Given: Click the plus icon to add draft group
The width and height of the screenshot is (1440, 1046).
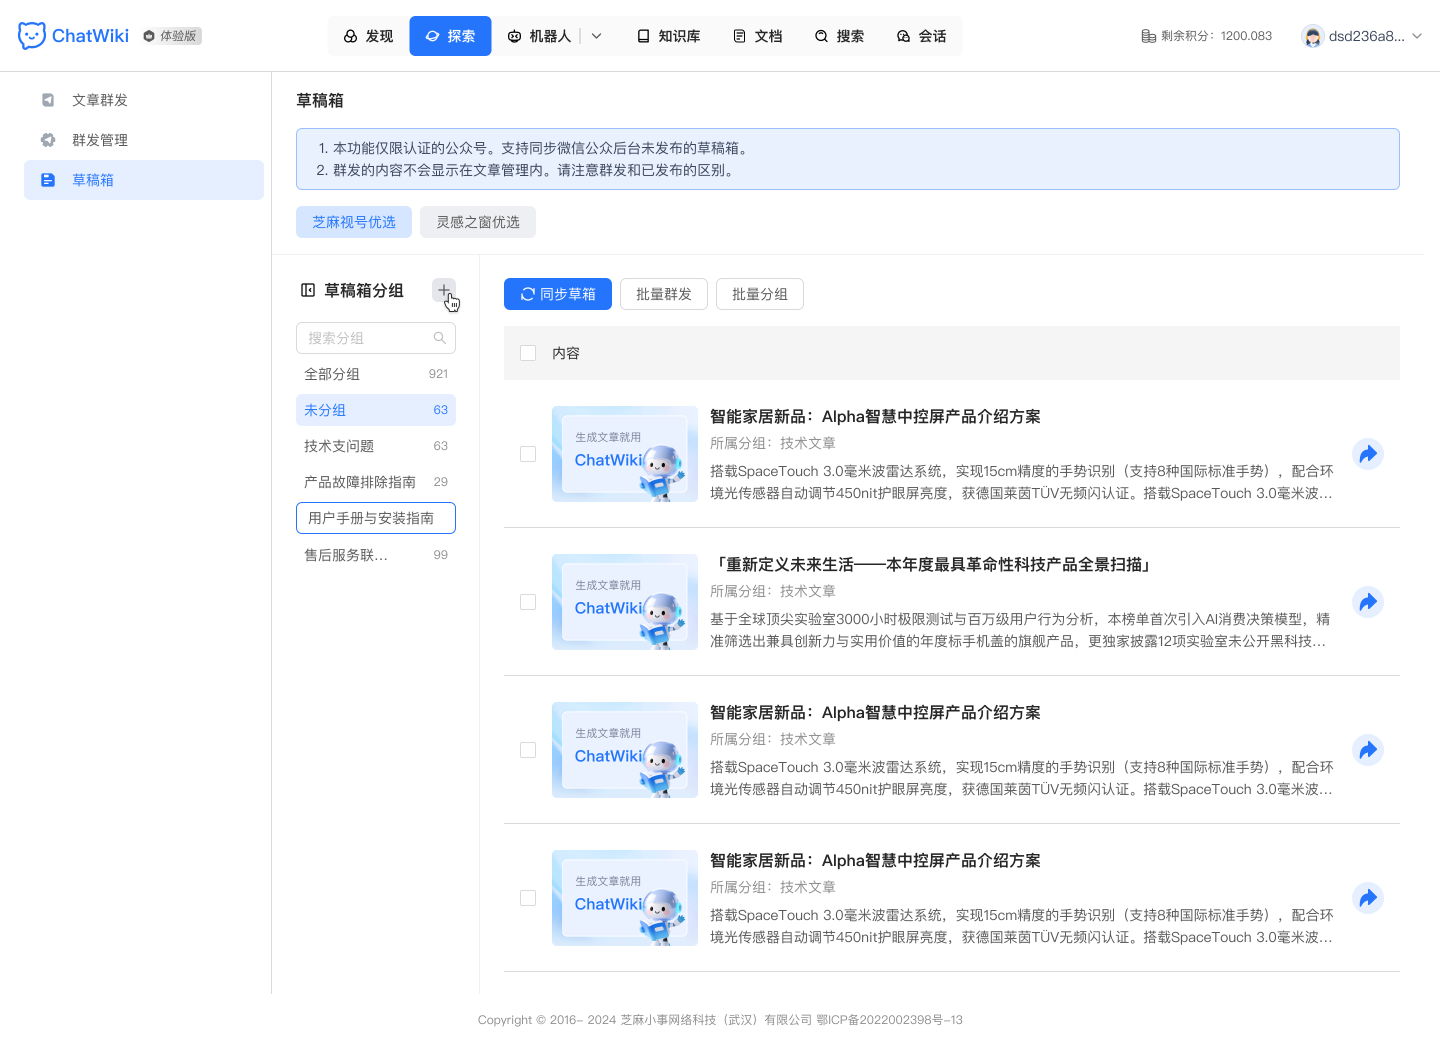Looking at the screenshot, I should pyautogui.click(x=444, y=290).
